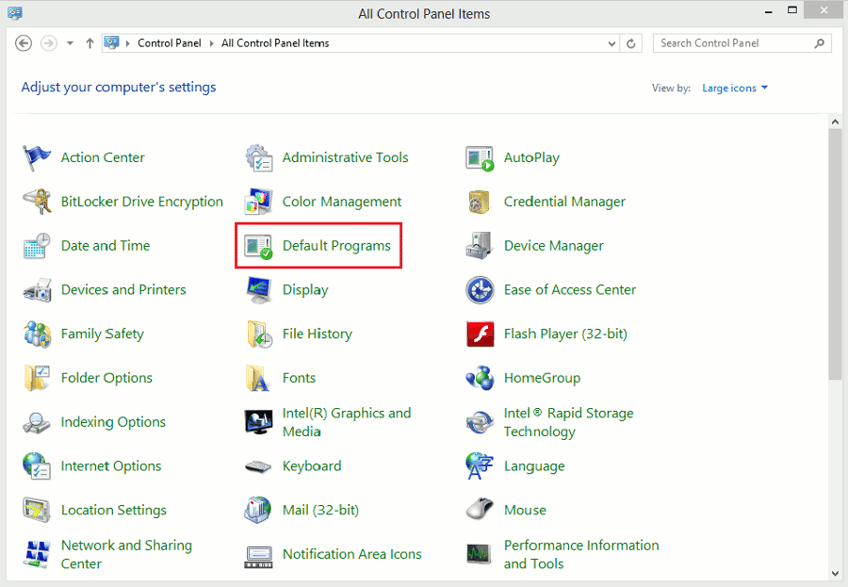Click the window title bar system icon

pyautogui.click(x=15, y=13)
